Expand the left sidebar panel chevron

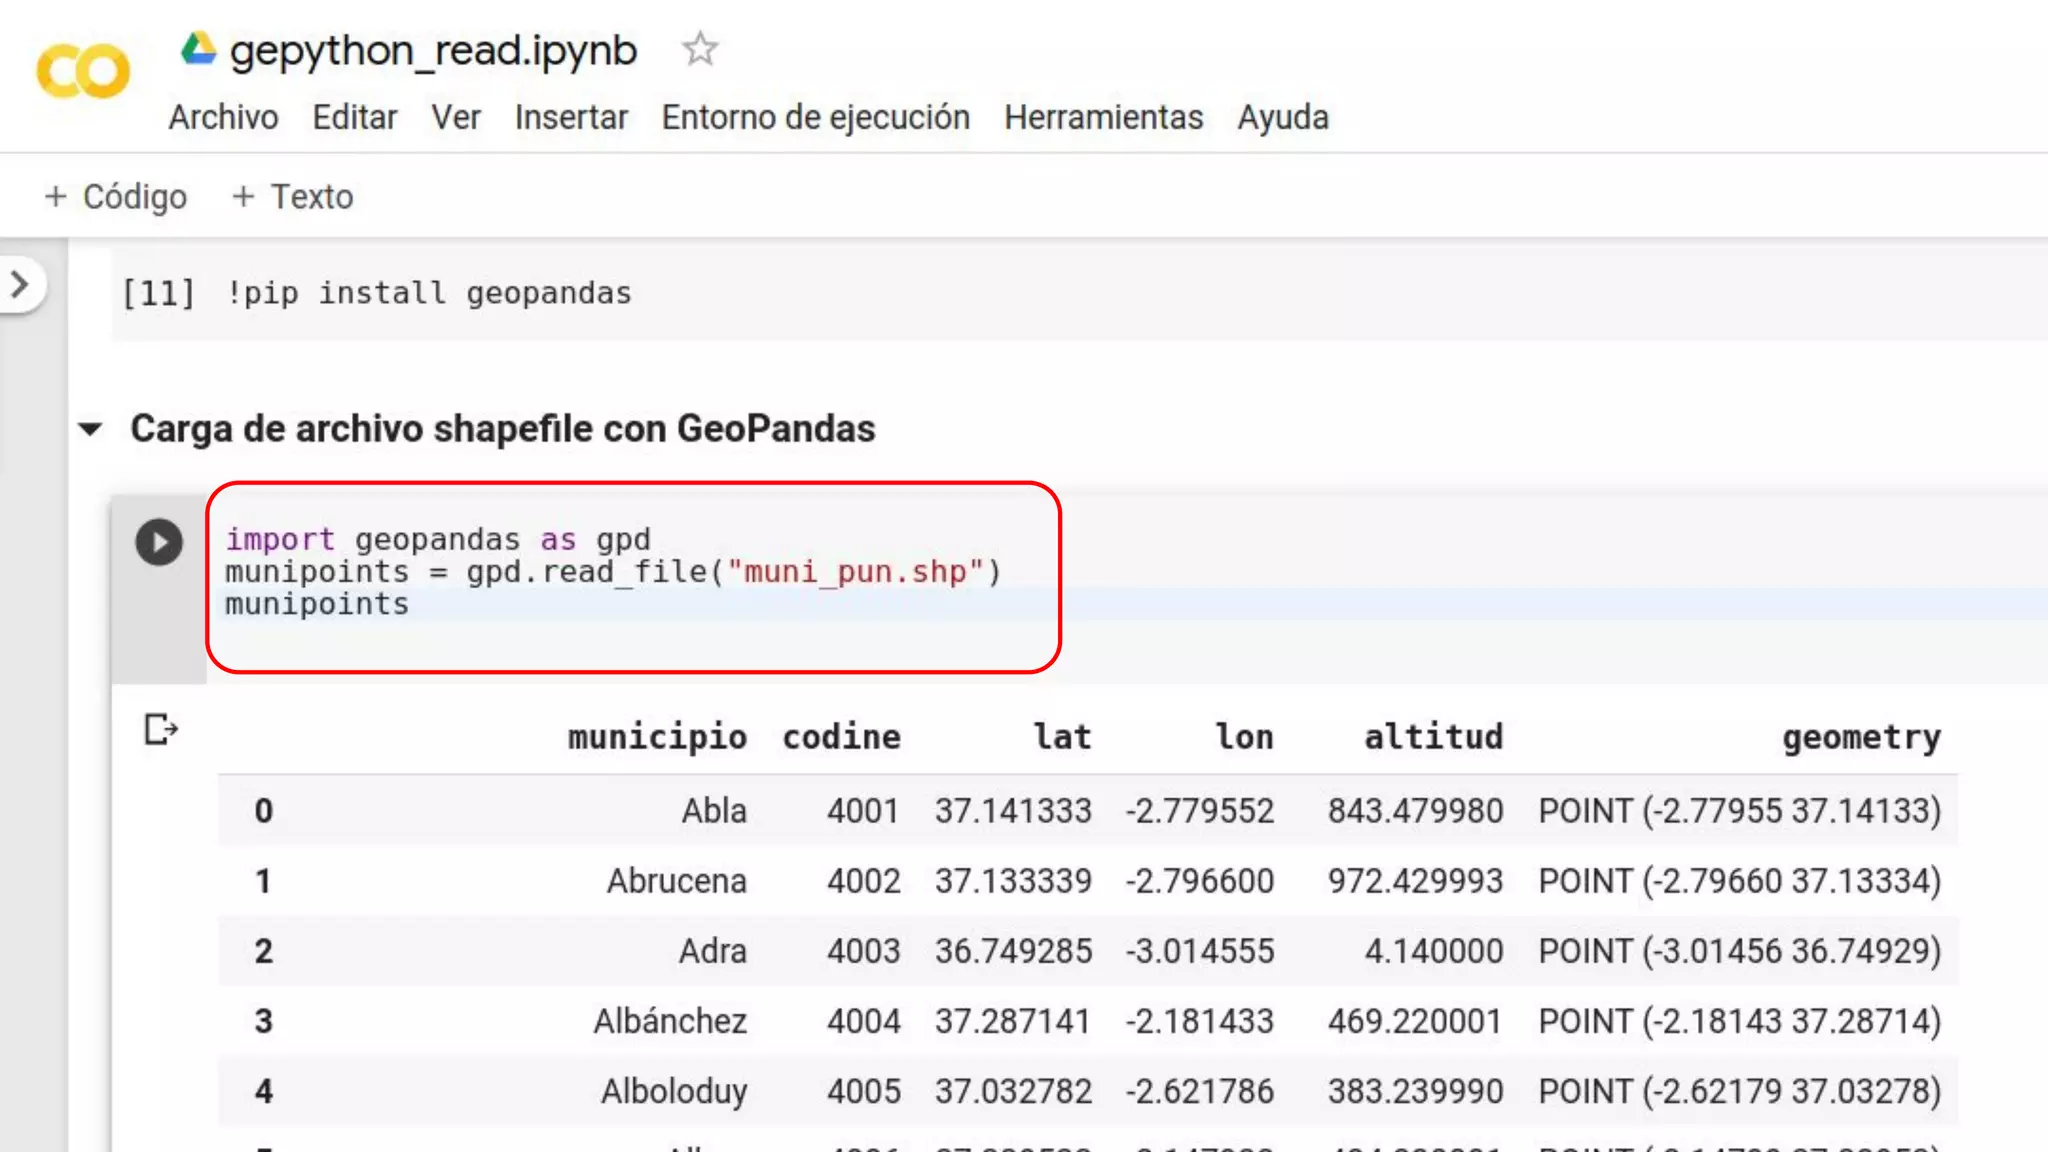(x=20, y=285)
